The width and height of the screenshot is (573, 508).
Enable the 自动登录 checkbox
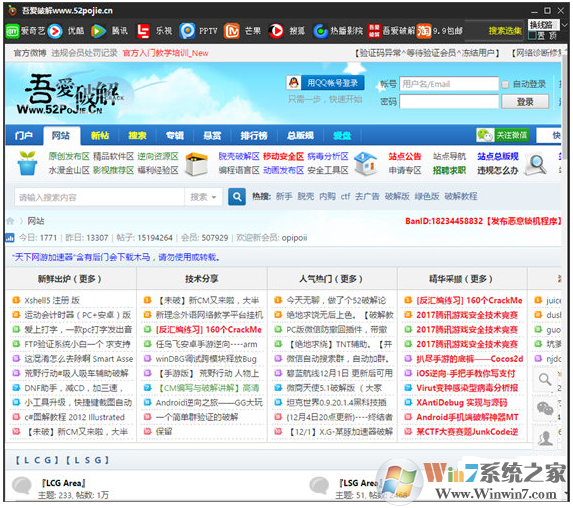[x=505, y=84]
